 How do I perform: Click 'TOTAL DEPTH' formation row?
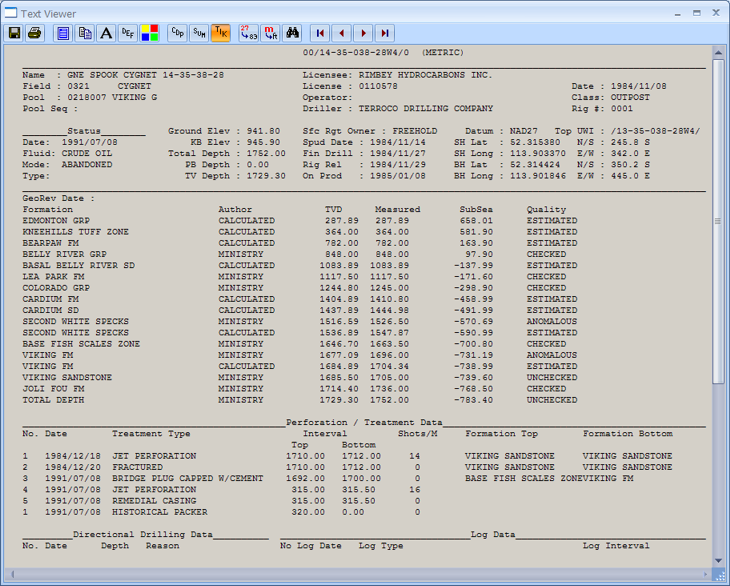[300, 400]
